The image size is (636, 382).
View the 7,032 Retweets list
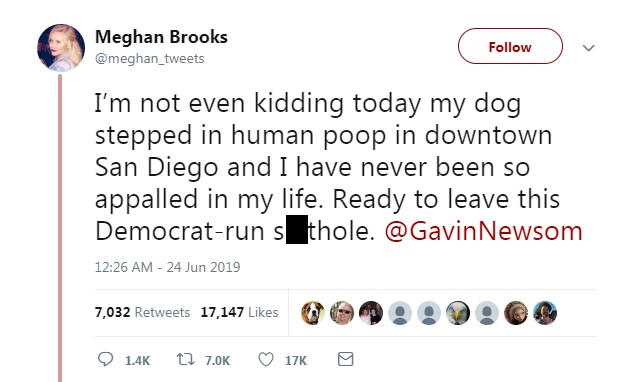point(142,312)
